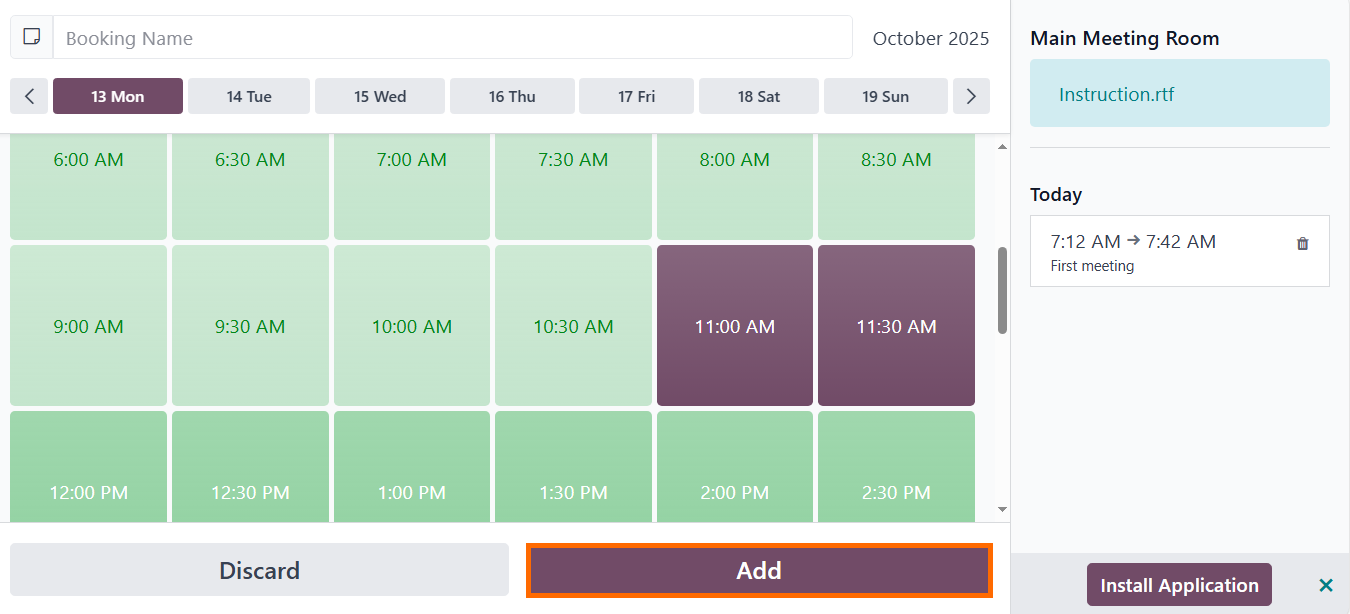Pick the 9:00 AM time slot

[x=88, y=326]
